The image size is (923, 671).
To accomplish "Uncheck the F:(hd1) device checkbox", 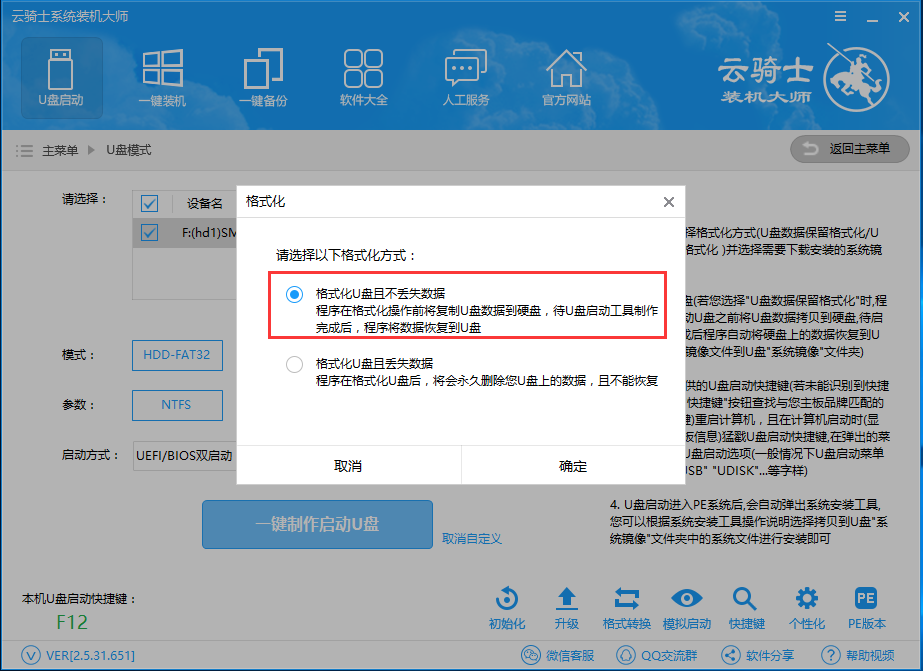I will [x=150, y=233].
